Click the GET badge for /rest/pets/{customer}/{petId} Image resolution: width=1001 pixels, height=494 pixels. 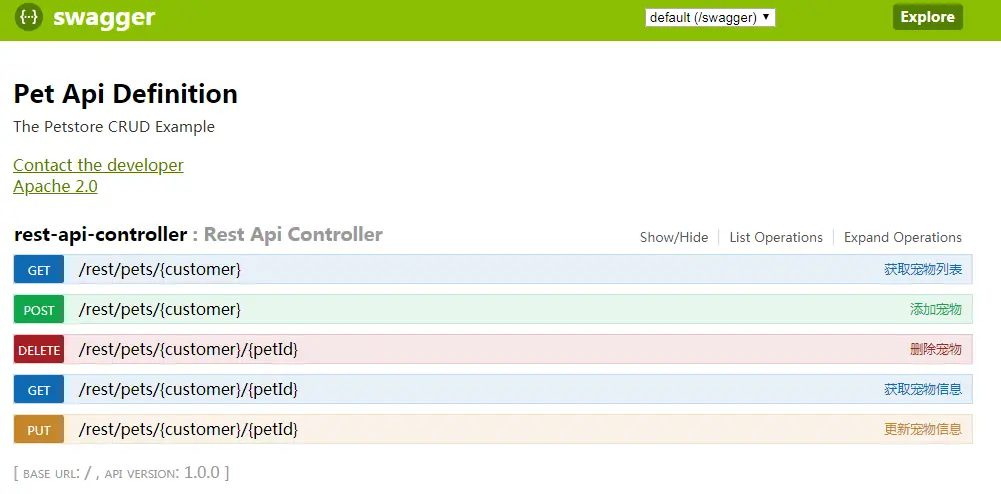tap(39, 390)
